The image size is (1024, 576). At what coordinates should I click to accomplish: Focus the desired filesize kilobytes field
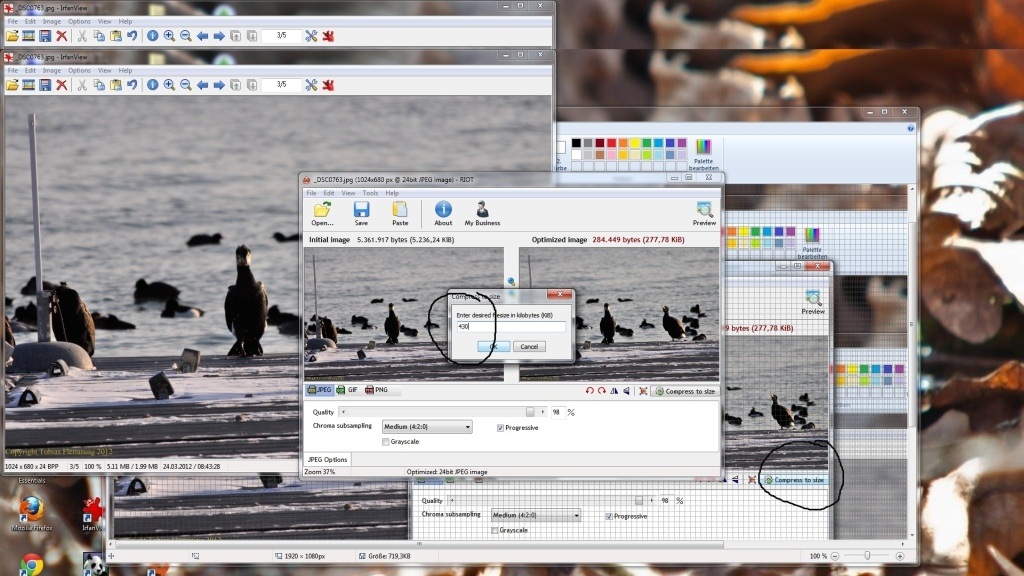[x=511, y=327]
